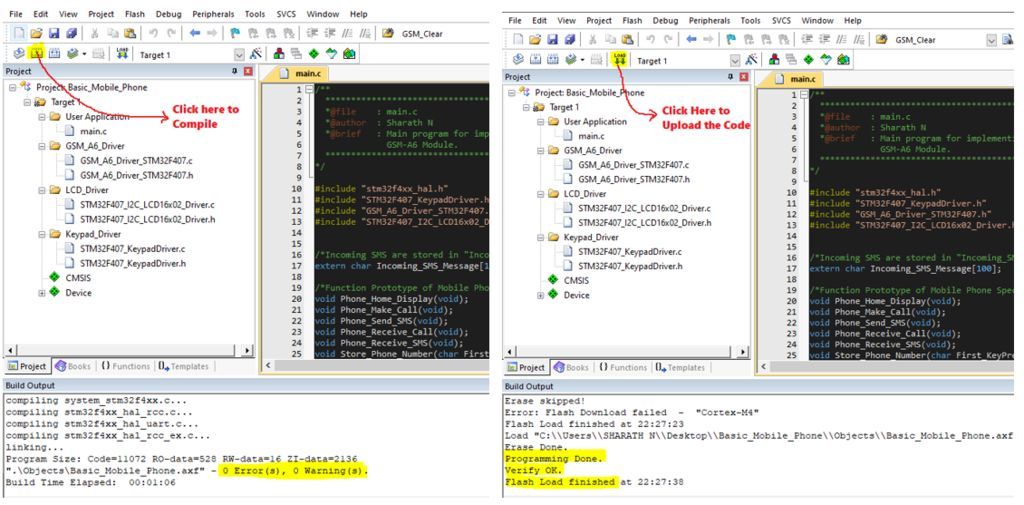This screenshot has width=1024, height=505.
Task: Toggle code fold at line 1, right editor
Action: click(805, 95)
